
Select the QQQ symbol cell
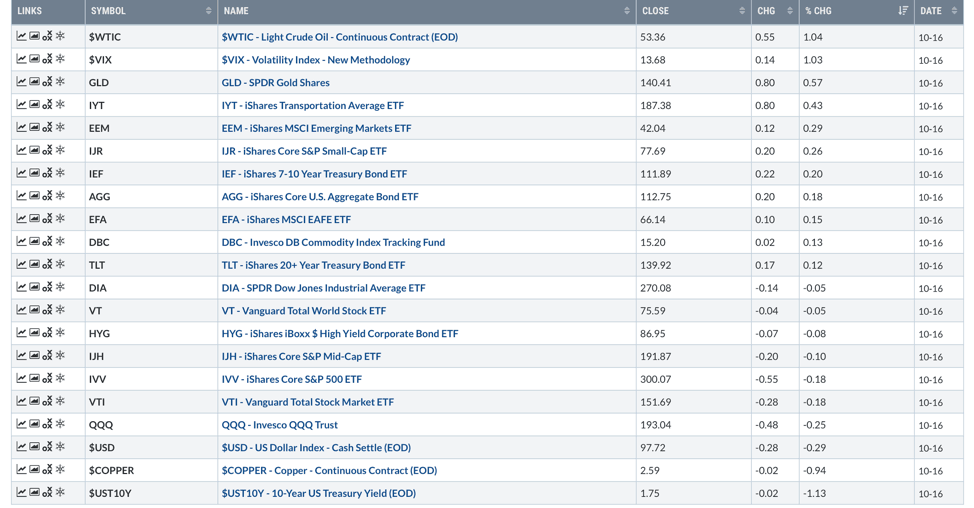click(152, 425)
